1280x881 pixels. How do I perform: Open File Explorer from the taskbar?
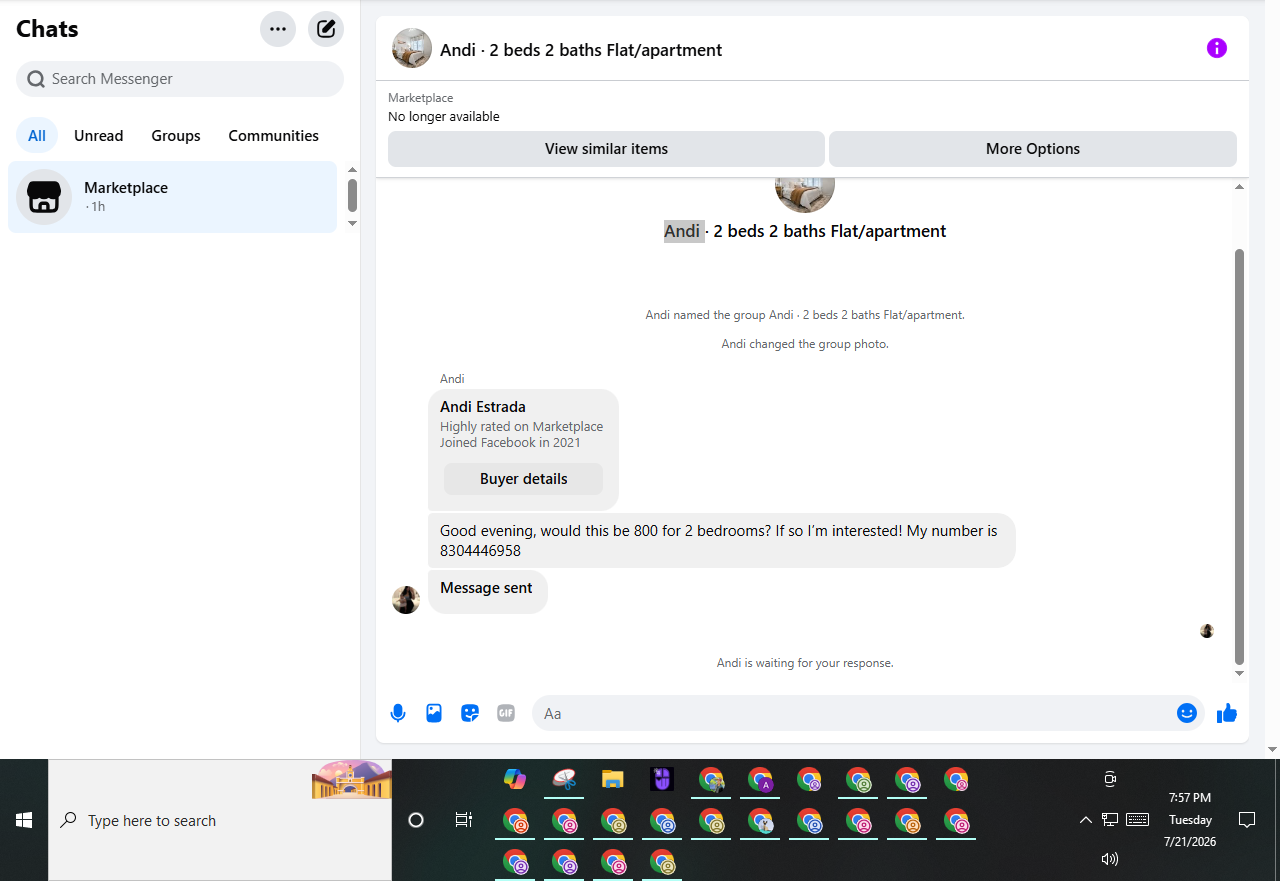pos(613,778)
